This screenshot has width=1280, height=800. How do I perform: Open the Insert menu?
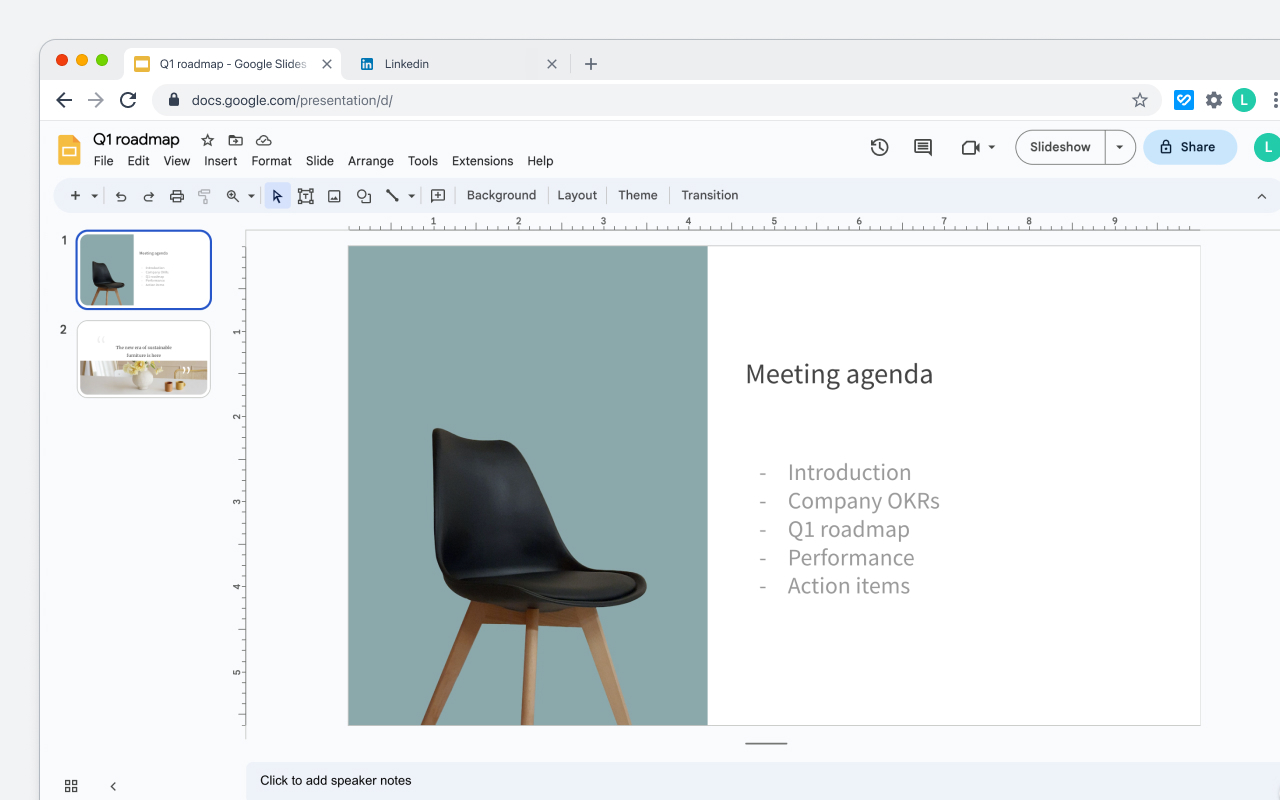221,161
